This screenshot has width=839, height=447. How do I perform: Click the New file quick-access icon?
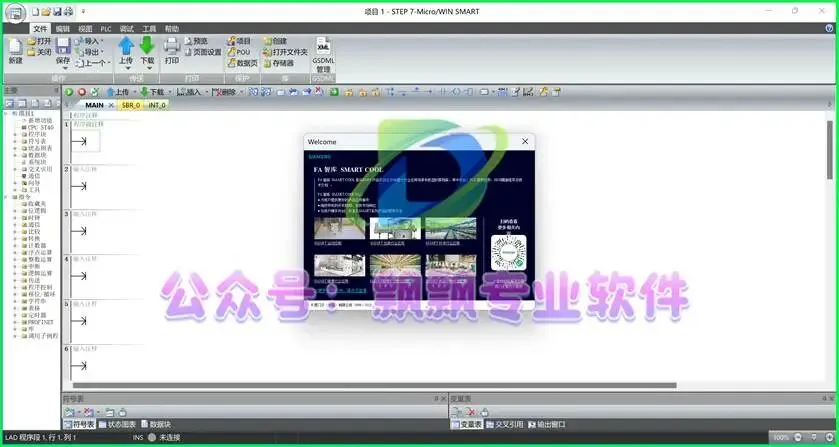tap(35, 11)
